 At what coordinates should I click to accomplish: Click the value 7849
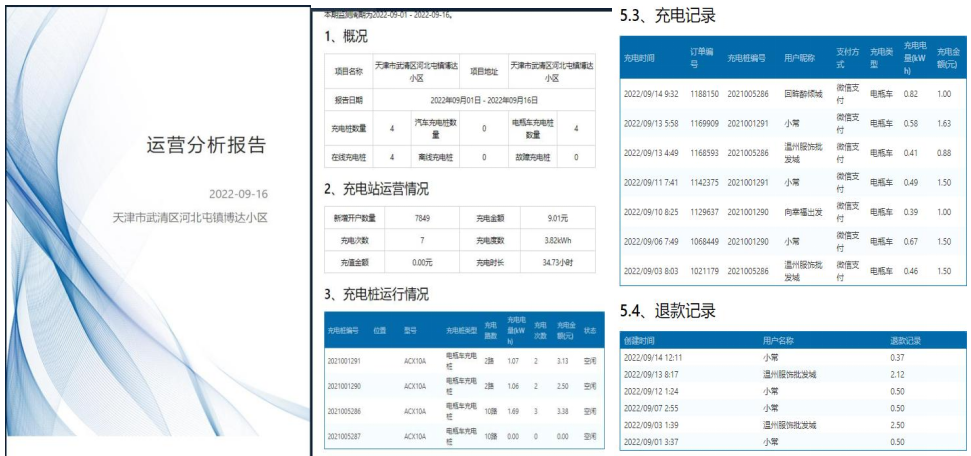tap(423, 218)
